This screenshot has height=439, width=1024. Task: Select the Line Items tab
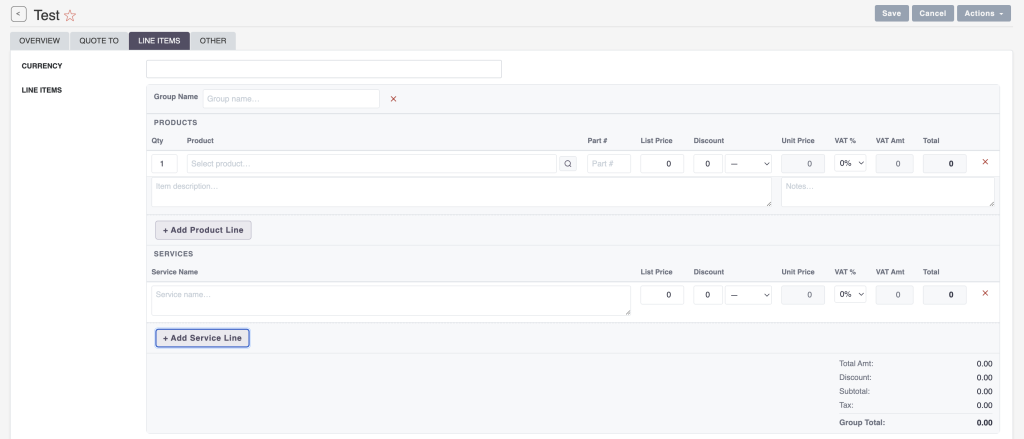click(159, 41)
